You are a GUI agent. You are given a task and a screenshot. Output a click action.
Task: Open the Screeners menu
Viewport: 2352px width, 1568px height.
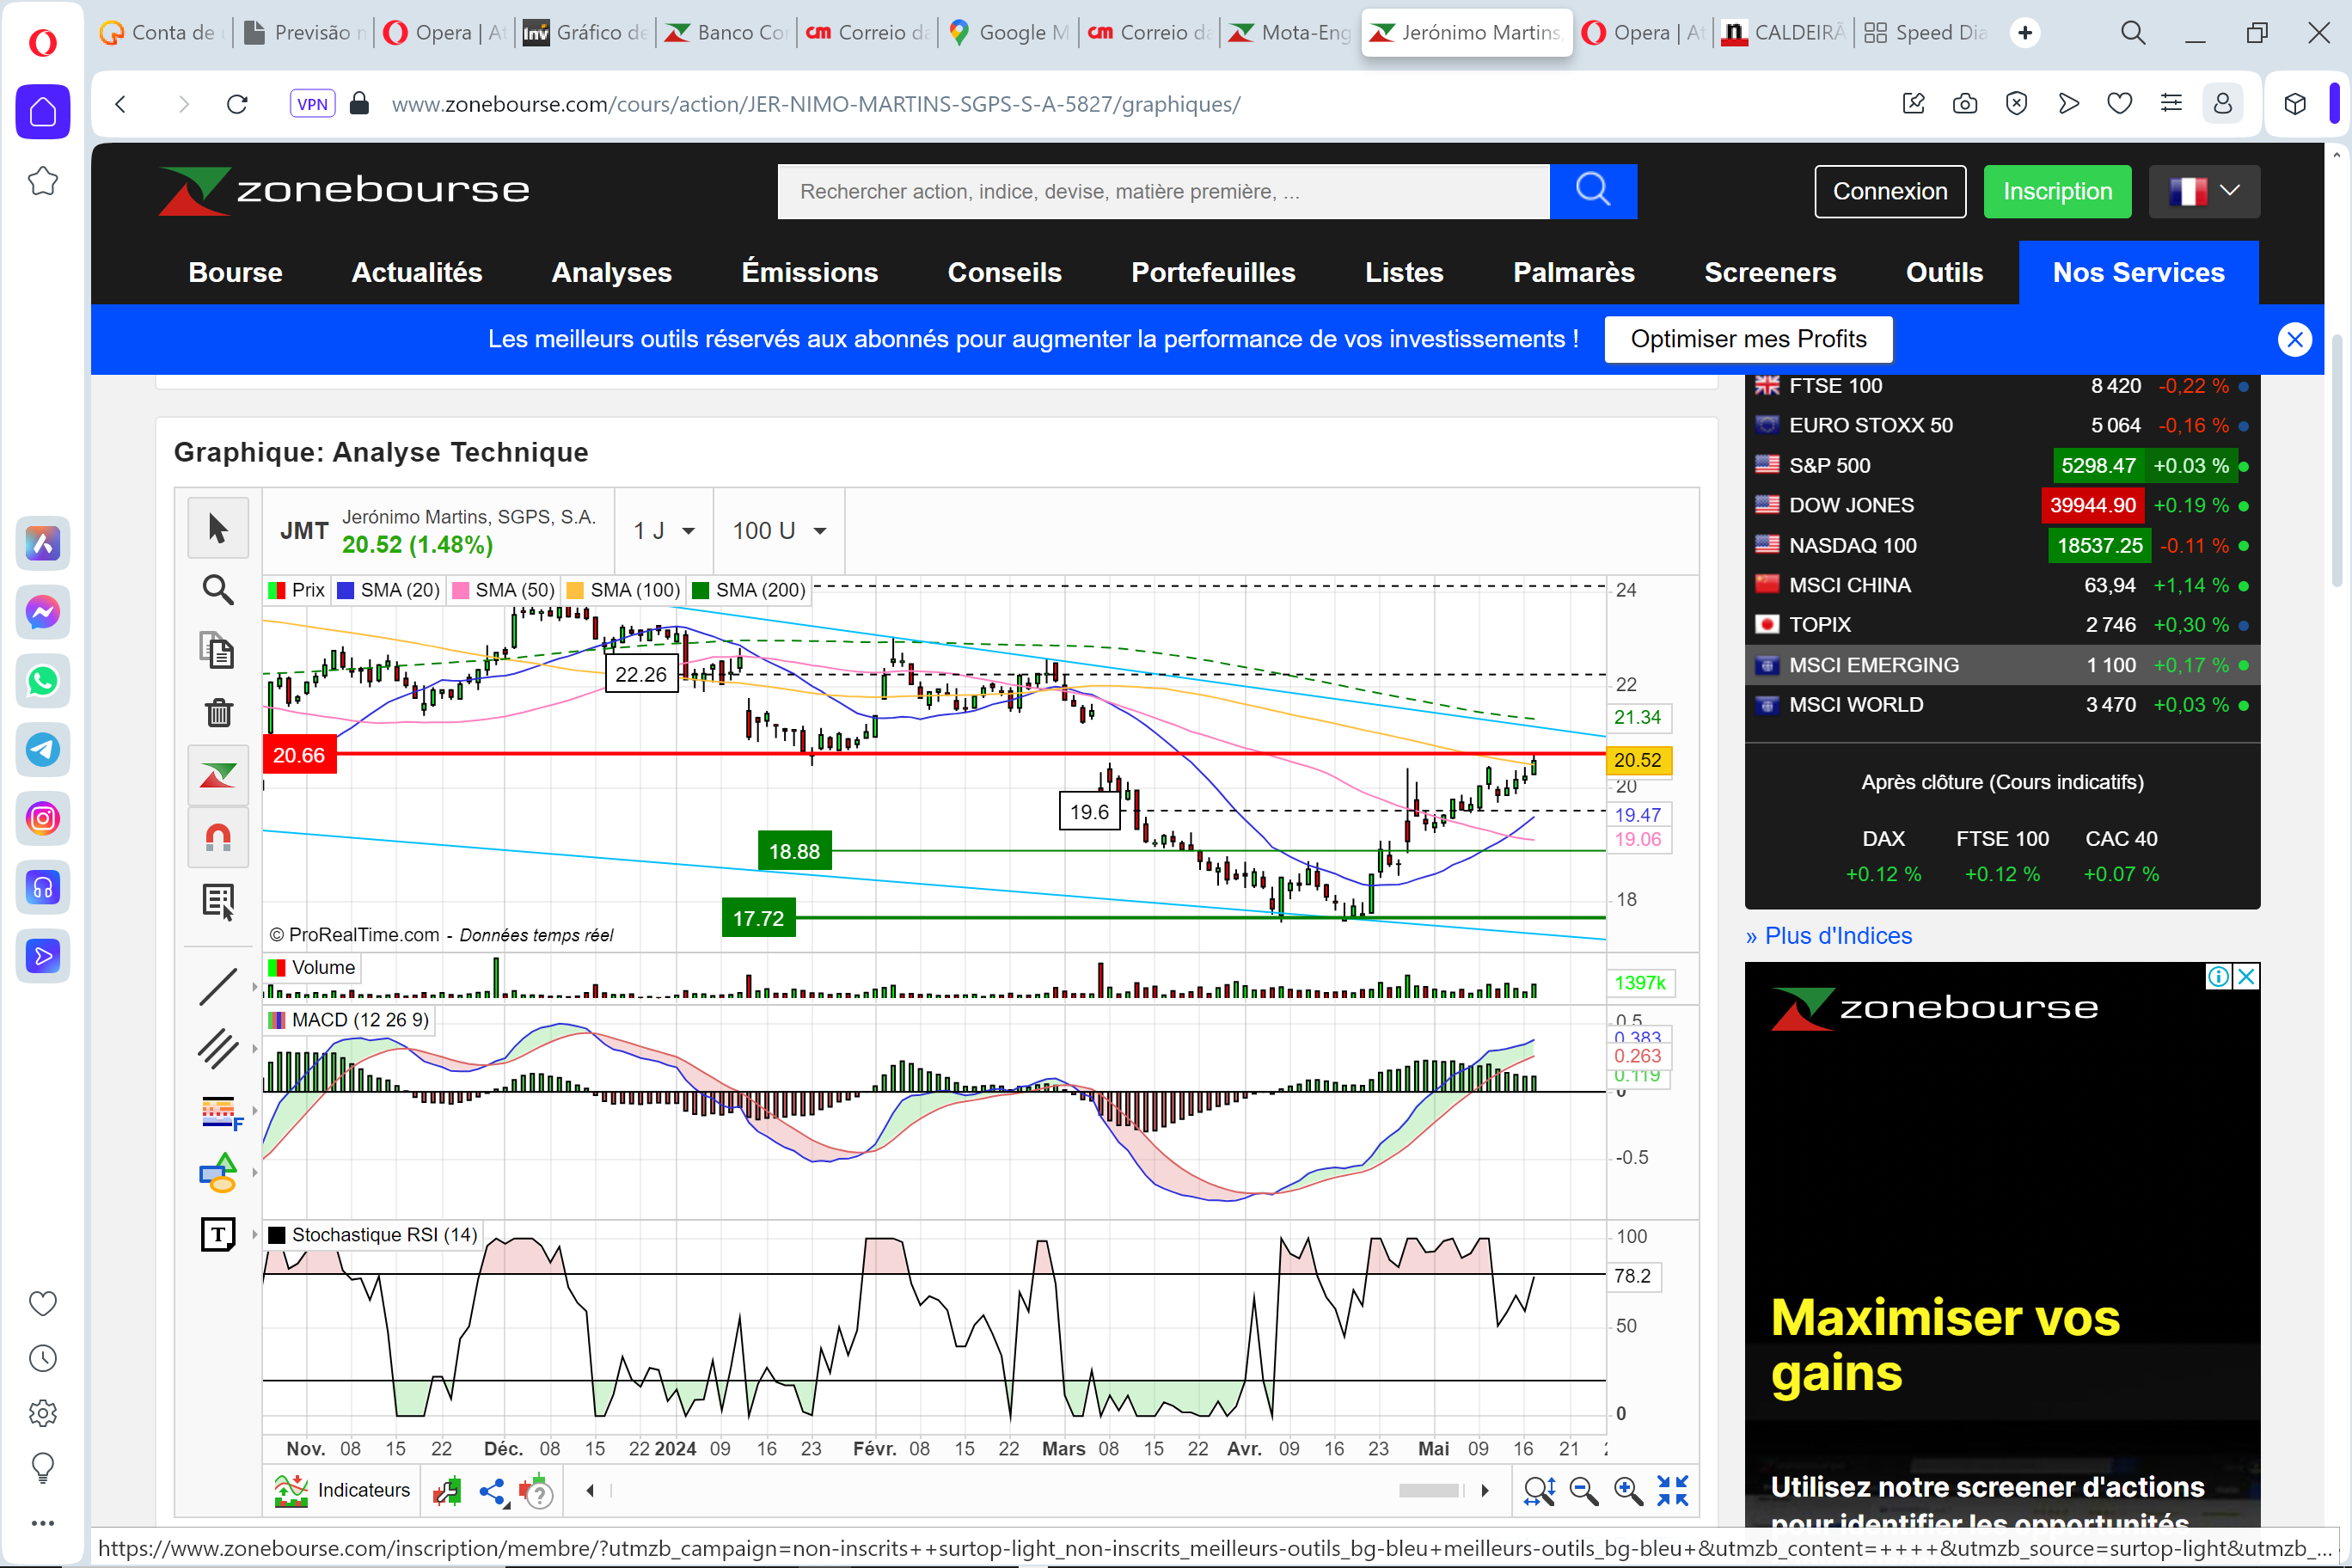(1769, 272)
